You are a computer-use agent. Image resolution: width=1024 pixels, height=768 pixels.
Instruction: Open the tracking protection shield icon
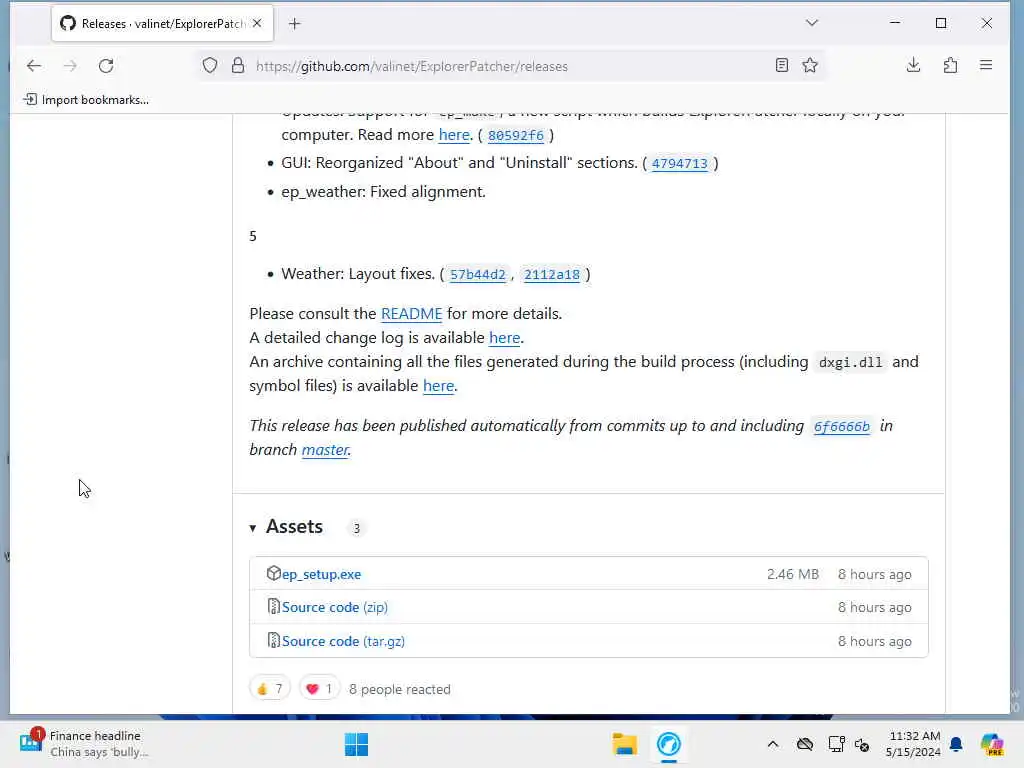pos(210,65)
